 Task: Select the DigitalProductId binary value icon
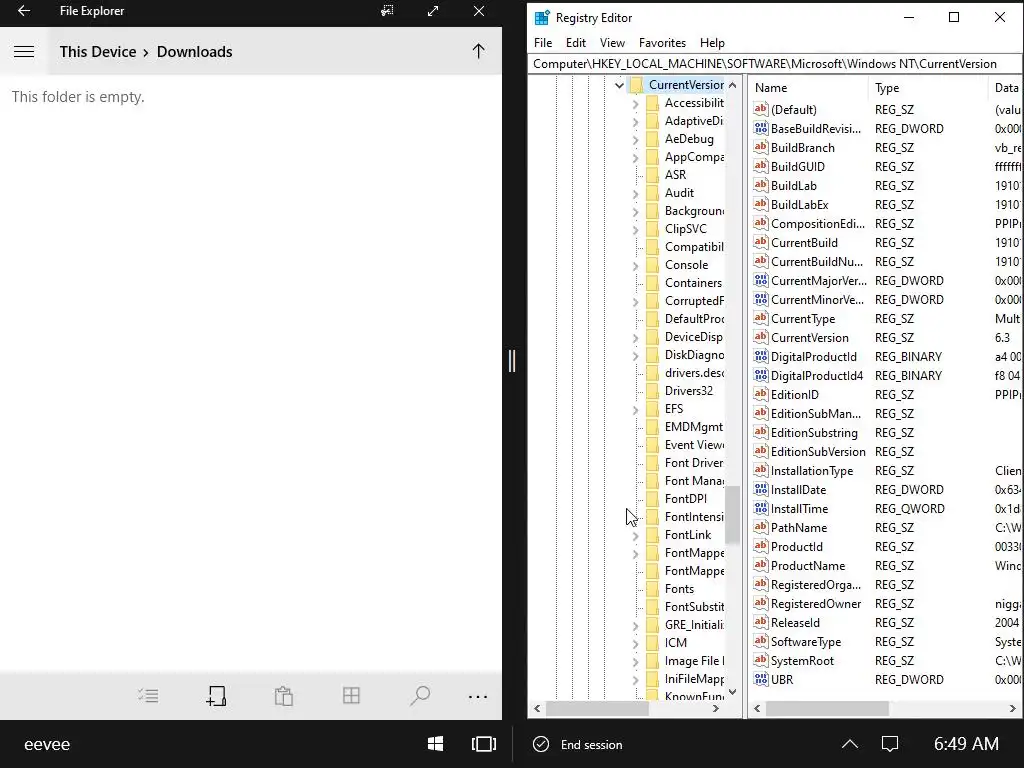pyautogui.click(x=761, y=356)
